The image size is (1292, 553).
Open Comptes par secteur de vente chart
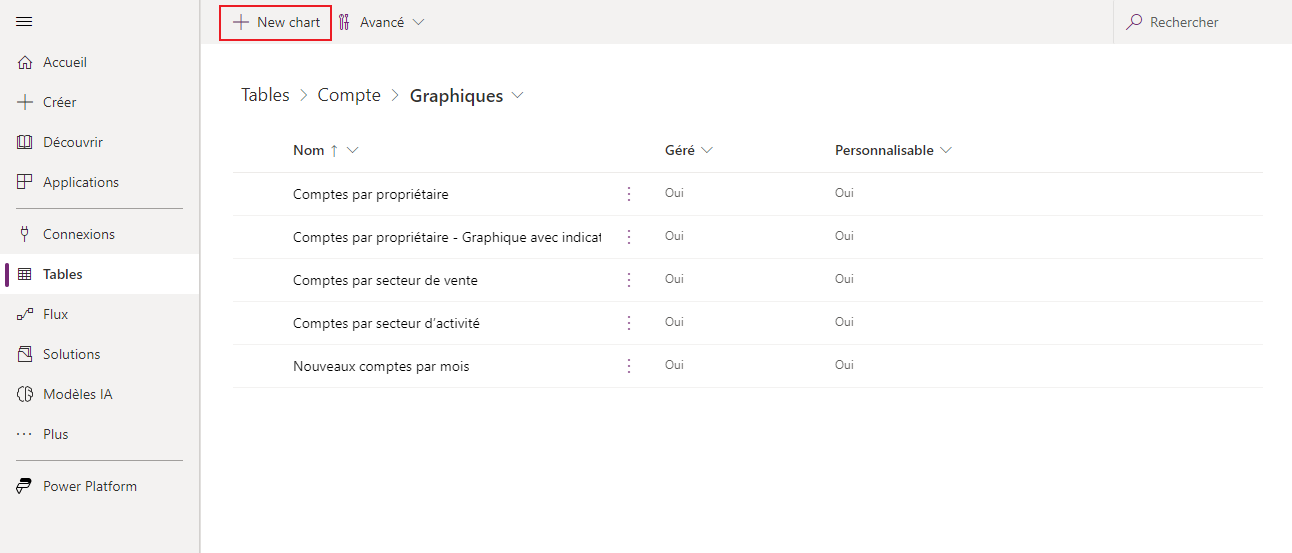(x=385, y=280)
